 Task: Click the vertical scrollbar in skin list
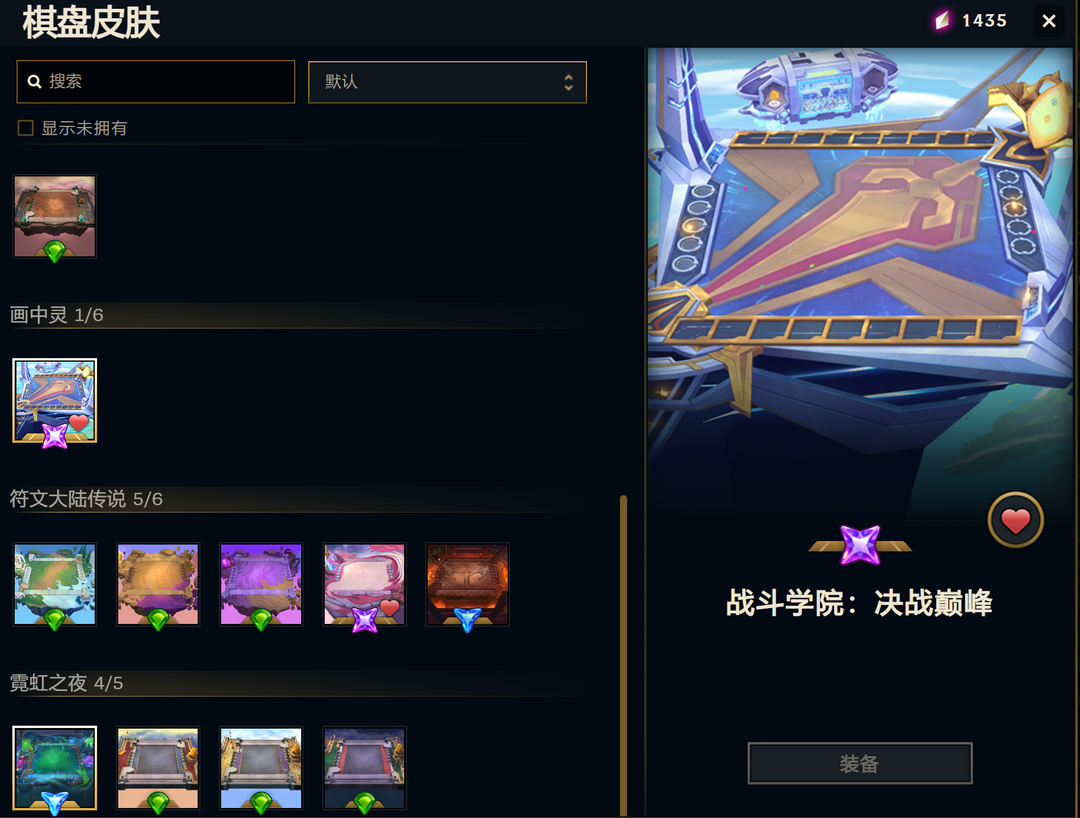(x=623, y=656)
